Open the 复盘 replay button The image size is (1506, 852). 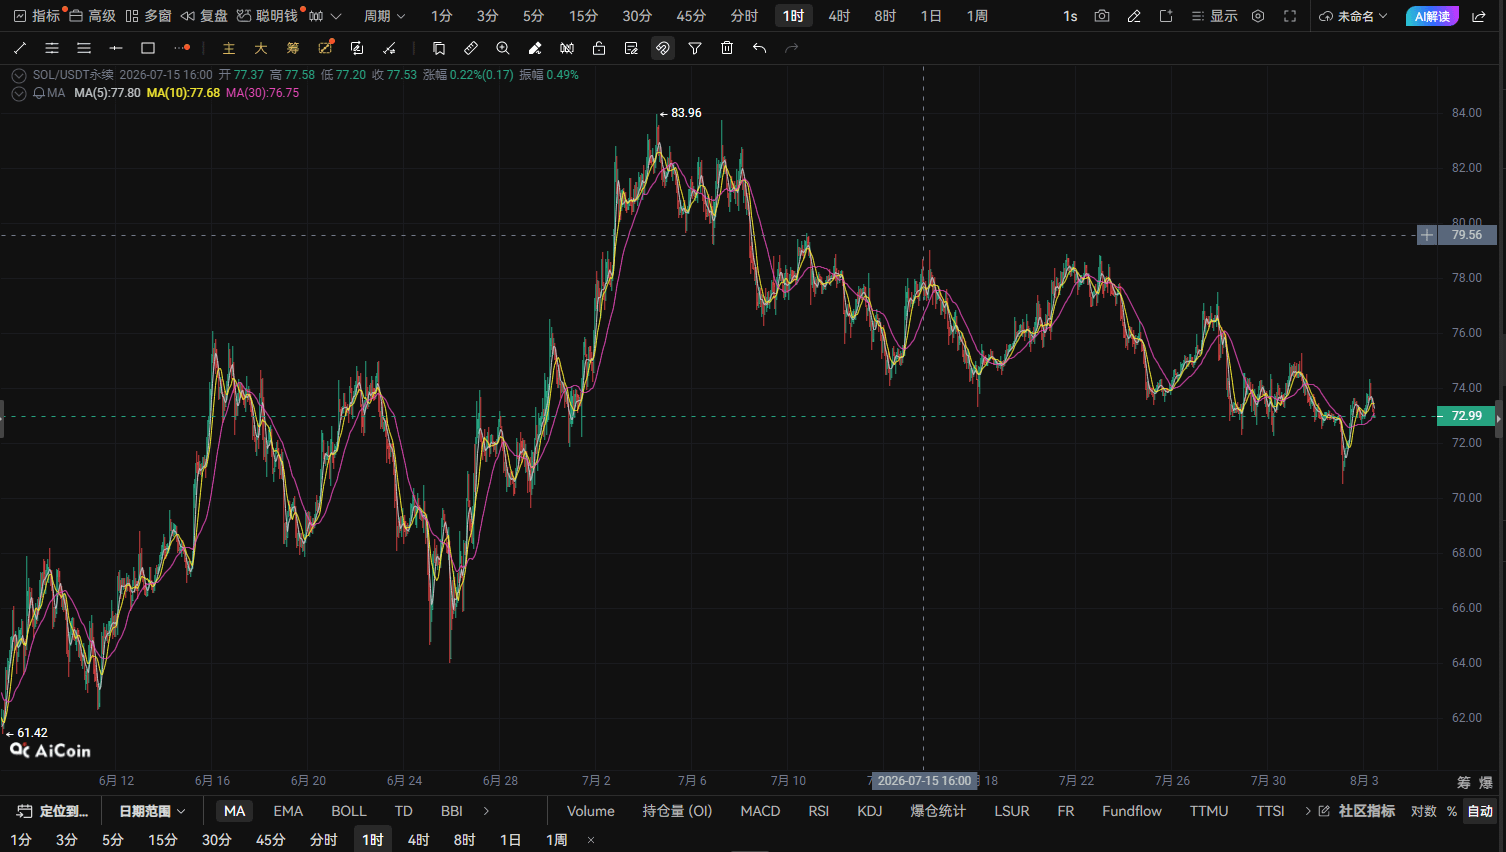(x=204, y=16)
